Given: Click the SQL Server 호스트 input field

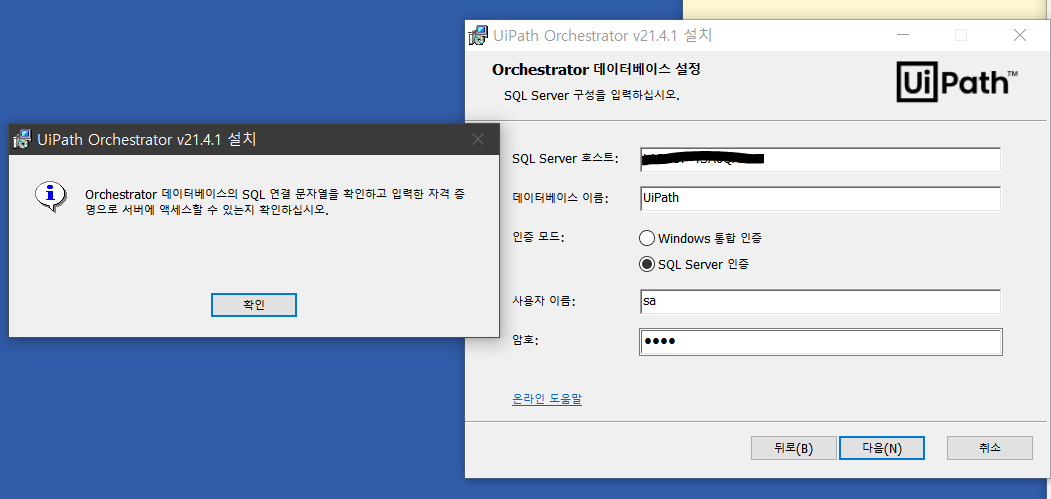Looking at the screenshot, I should tap(820, 160).
